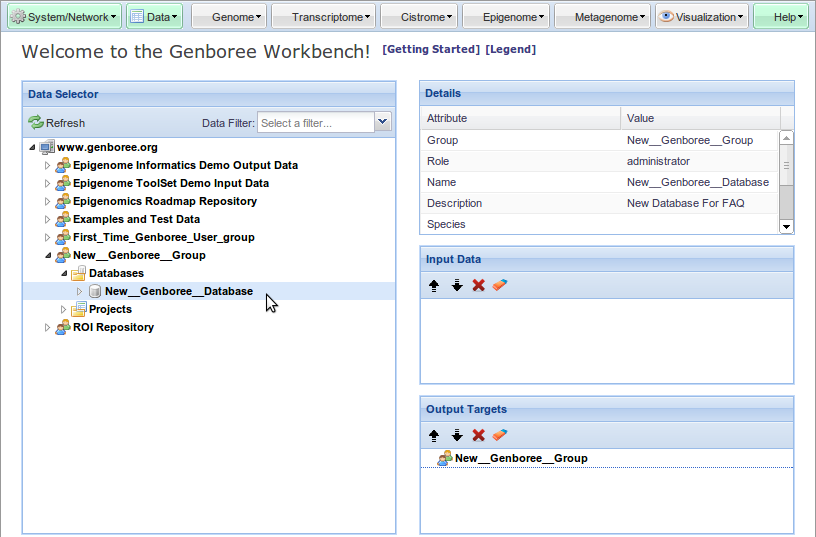The height and width of the screenshot is (537, 816).
Task: Click eraser clear icon in Output Targets
Action: pos(501,435)
